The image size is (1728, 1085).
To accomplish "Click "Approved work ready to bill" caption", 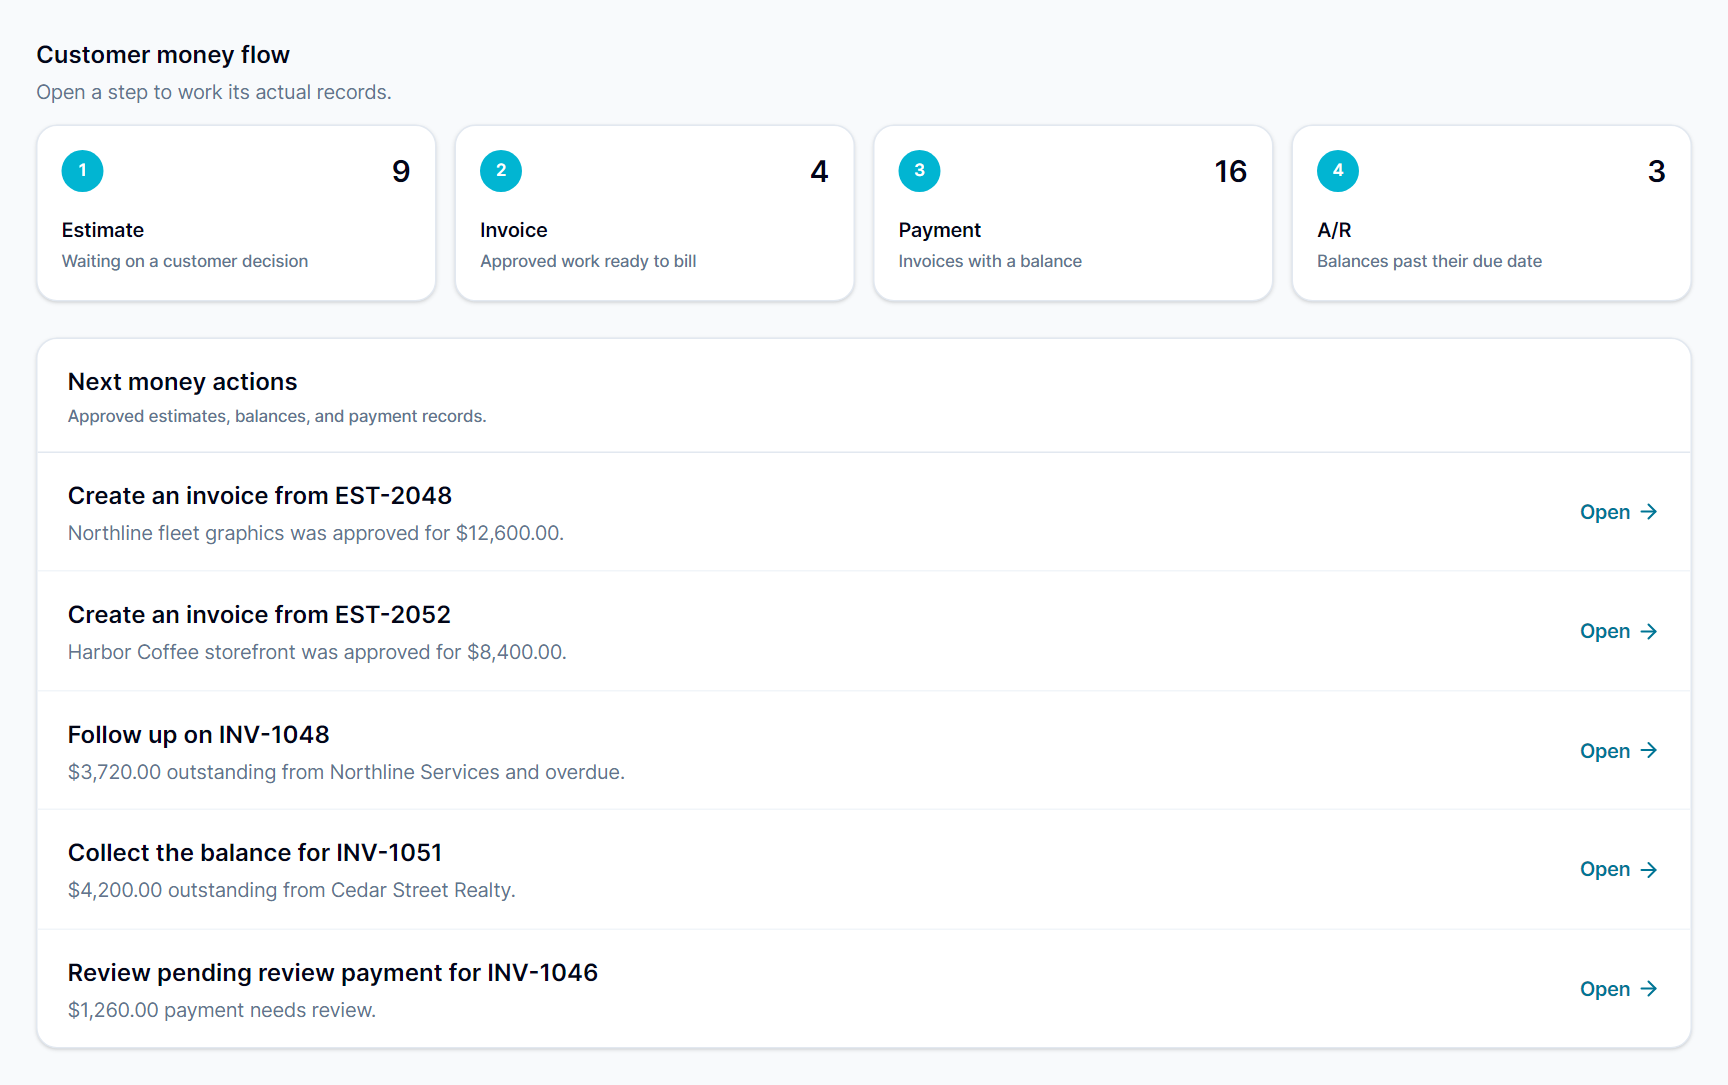I will (x=588, y=261).
